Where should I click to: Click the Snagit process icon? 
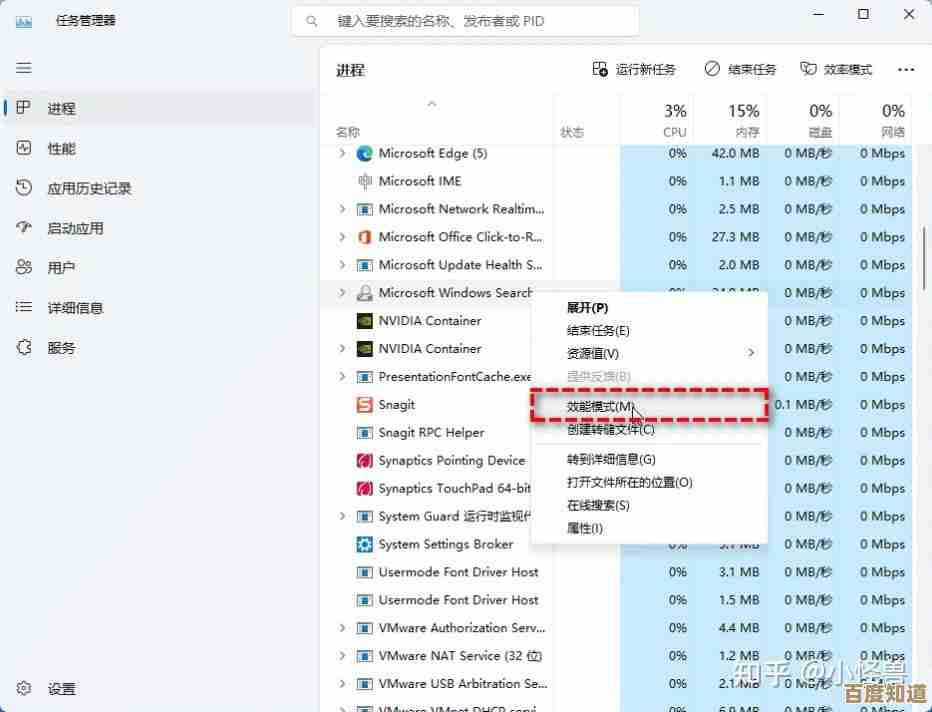tap(365, 405)
